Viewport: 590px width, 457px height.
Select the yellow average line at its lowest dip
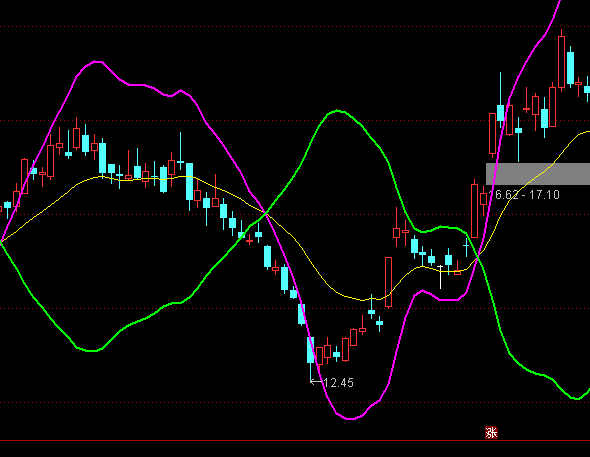pos(363,300)
